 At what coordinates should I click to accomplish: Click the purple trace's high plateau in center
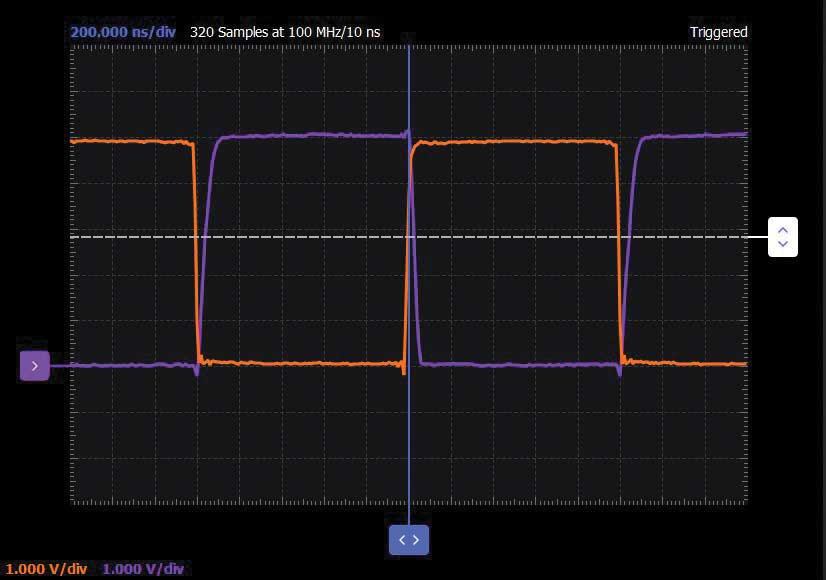click(313, 136)
